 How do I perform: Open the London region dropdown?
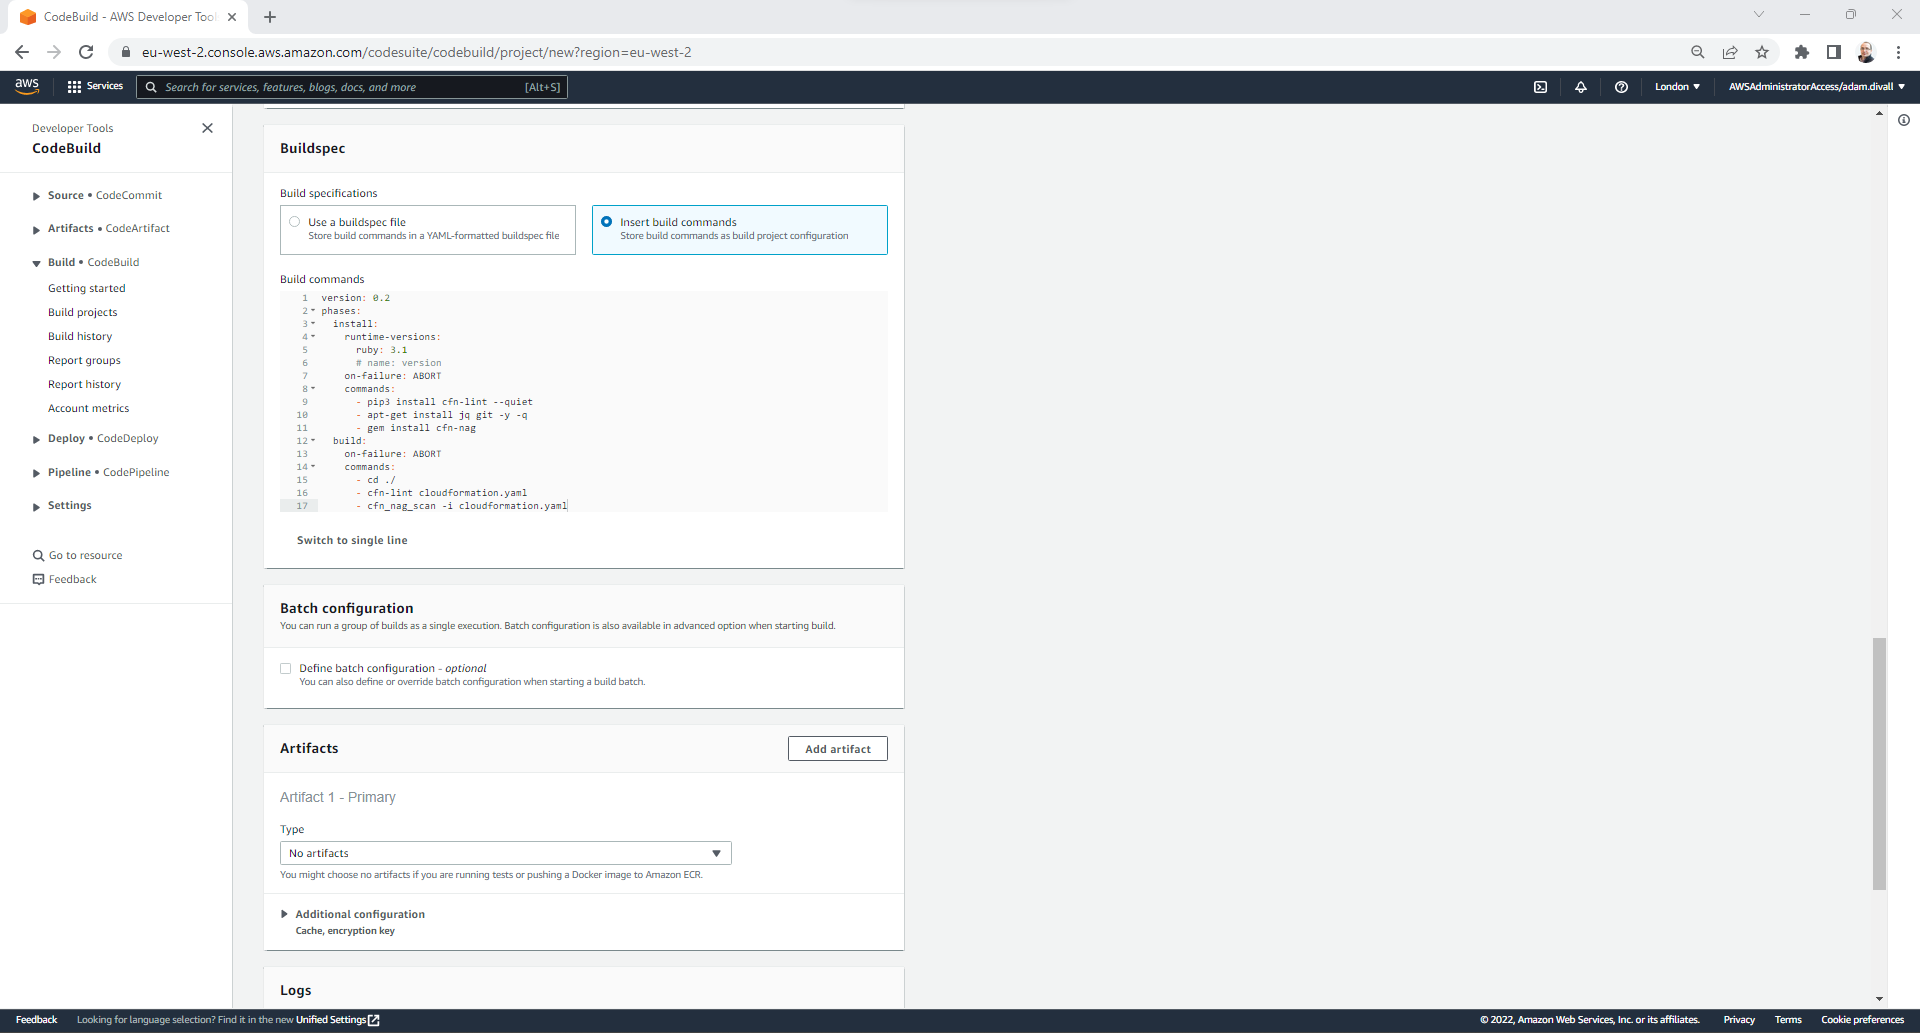(1677, 87)
